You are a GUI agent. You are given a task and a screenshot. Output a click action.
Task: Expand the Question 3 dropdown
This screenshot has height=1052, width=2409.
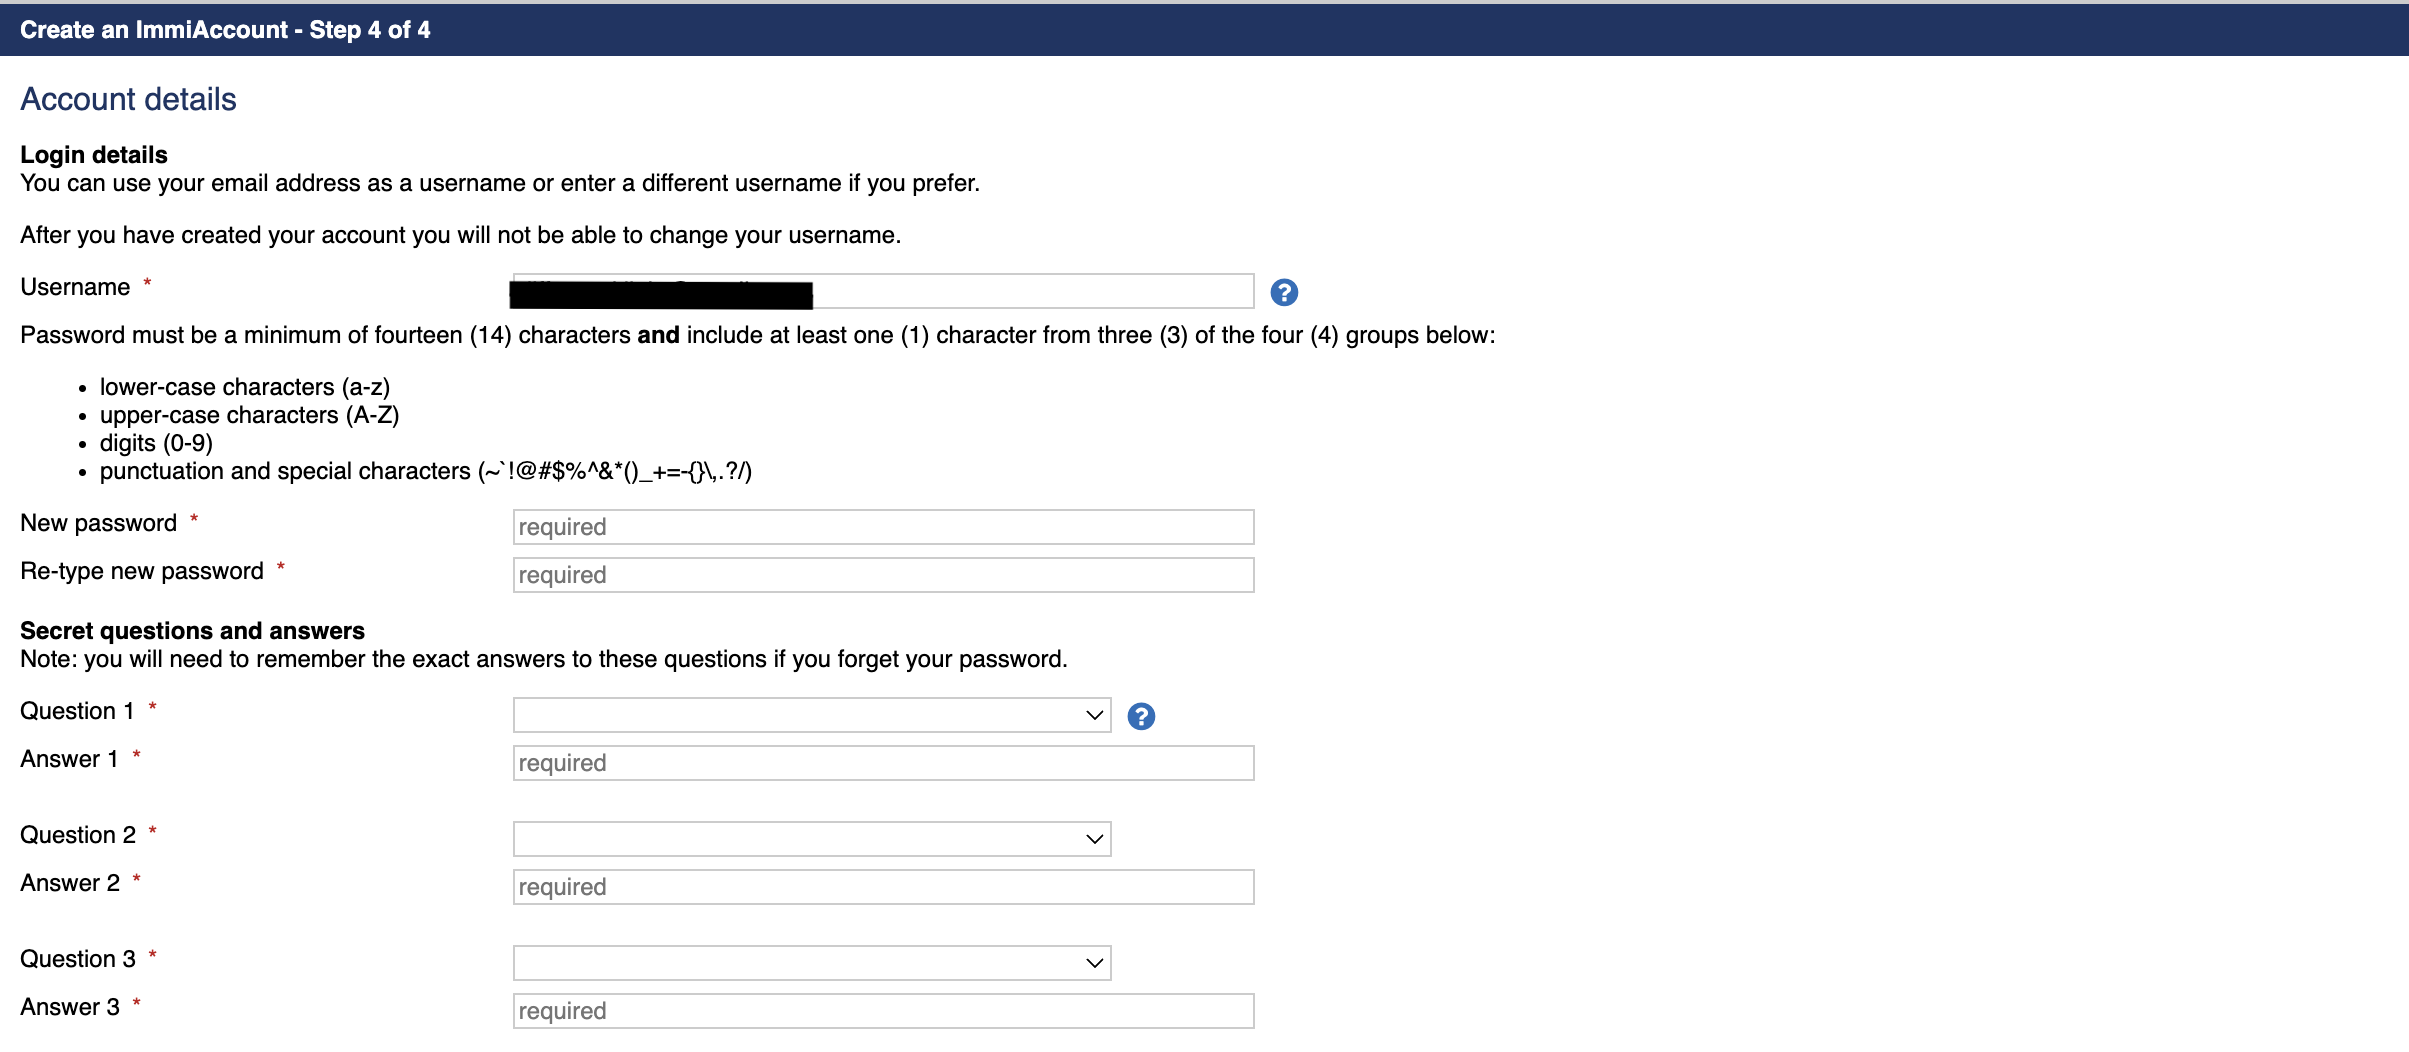click(x=812, y=963)
